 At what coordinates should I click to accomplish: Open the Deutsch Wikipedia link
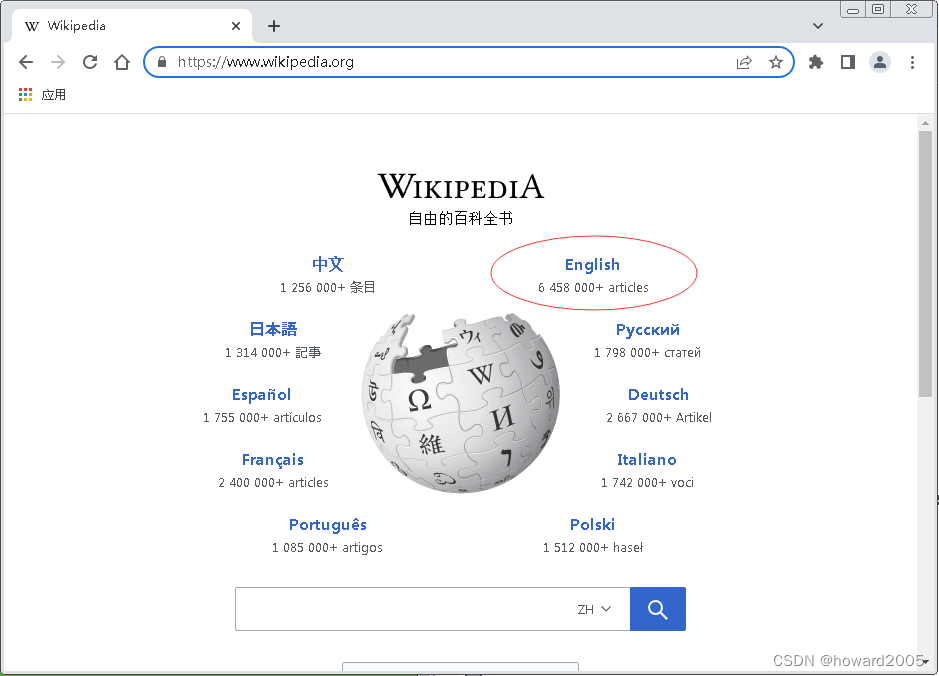(x=658, y=395)
